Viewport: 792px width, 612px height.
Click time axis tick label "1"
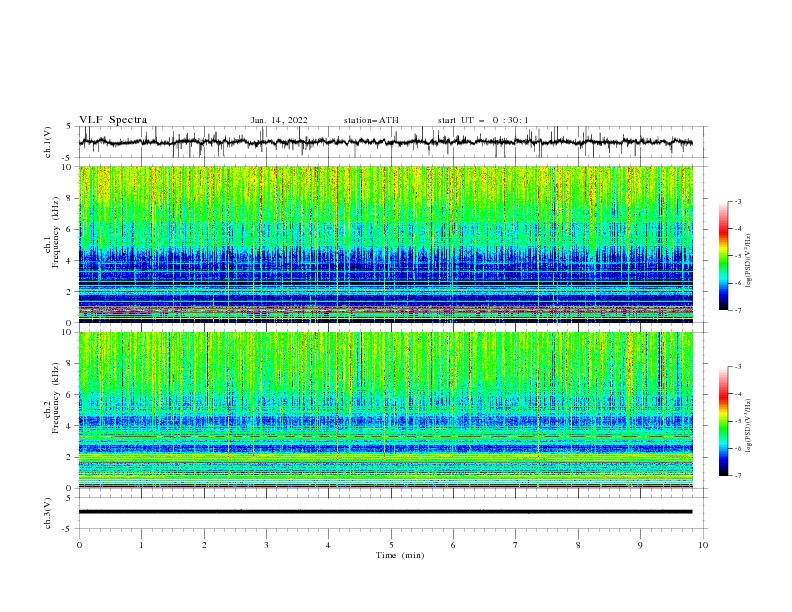coord(141,545)
